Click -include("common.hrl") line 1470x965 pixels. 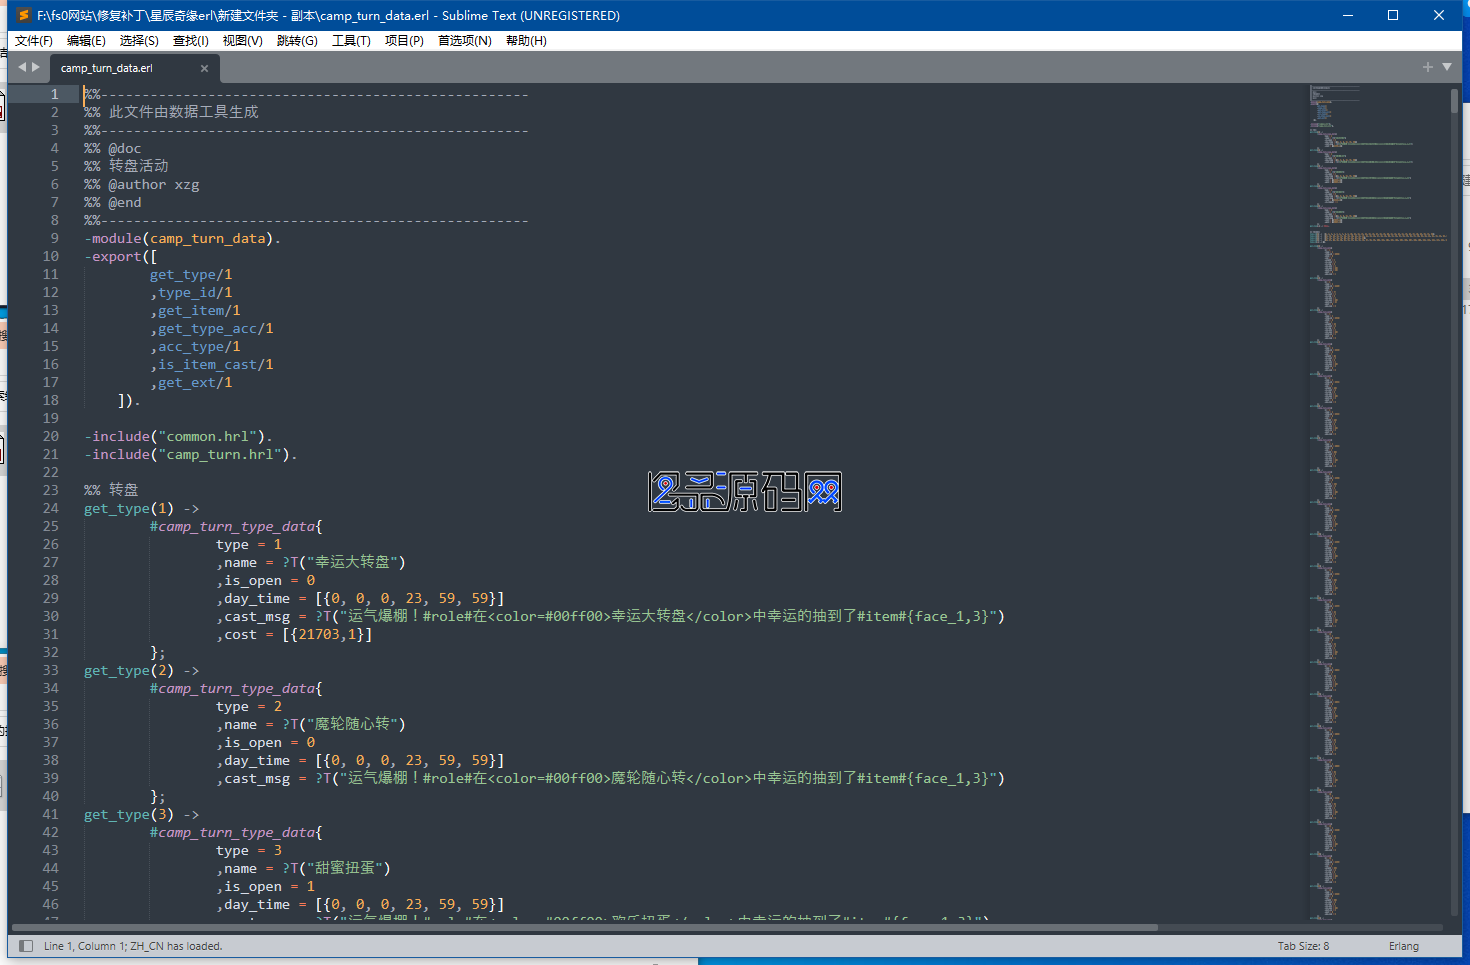(178, 436)
